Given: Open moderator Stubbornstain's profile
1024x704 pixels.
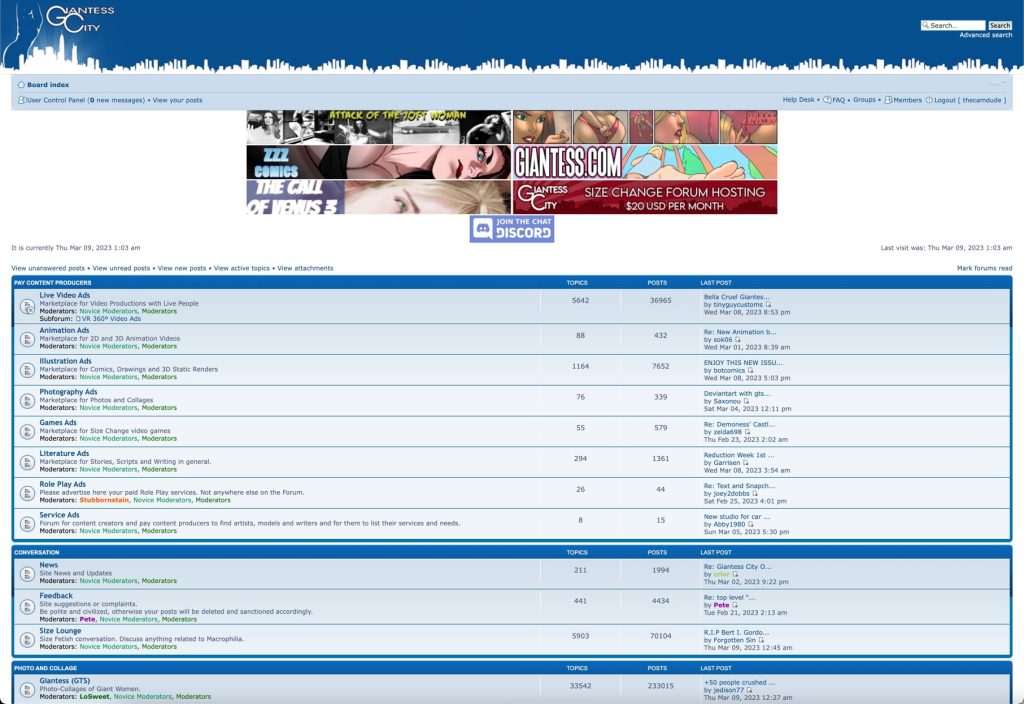Looking at the screenshot, I should point(104,500).
